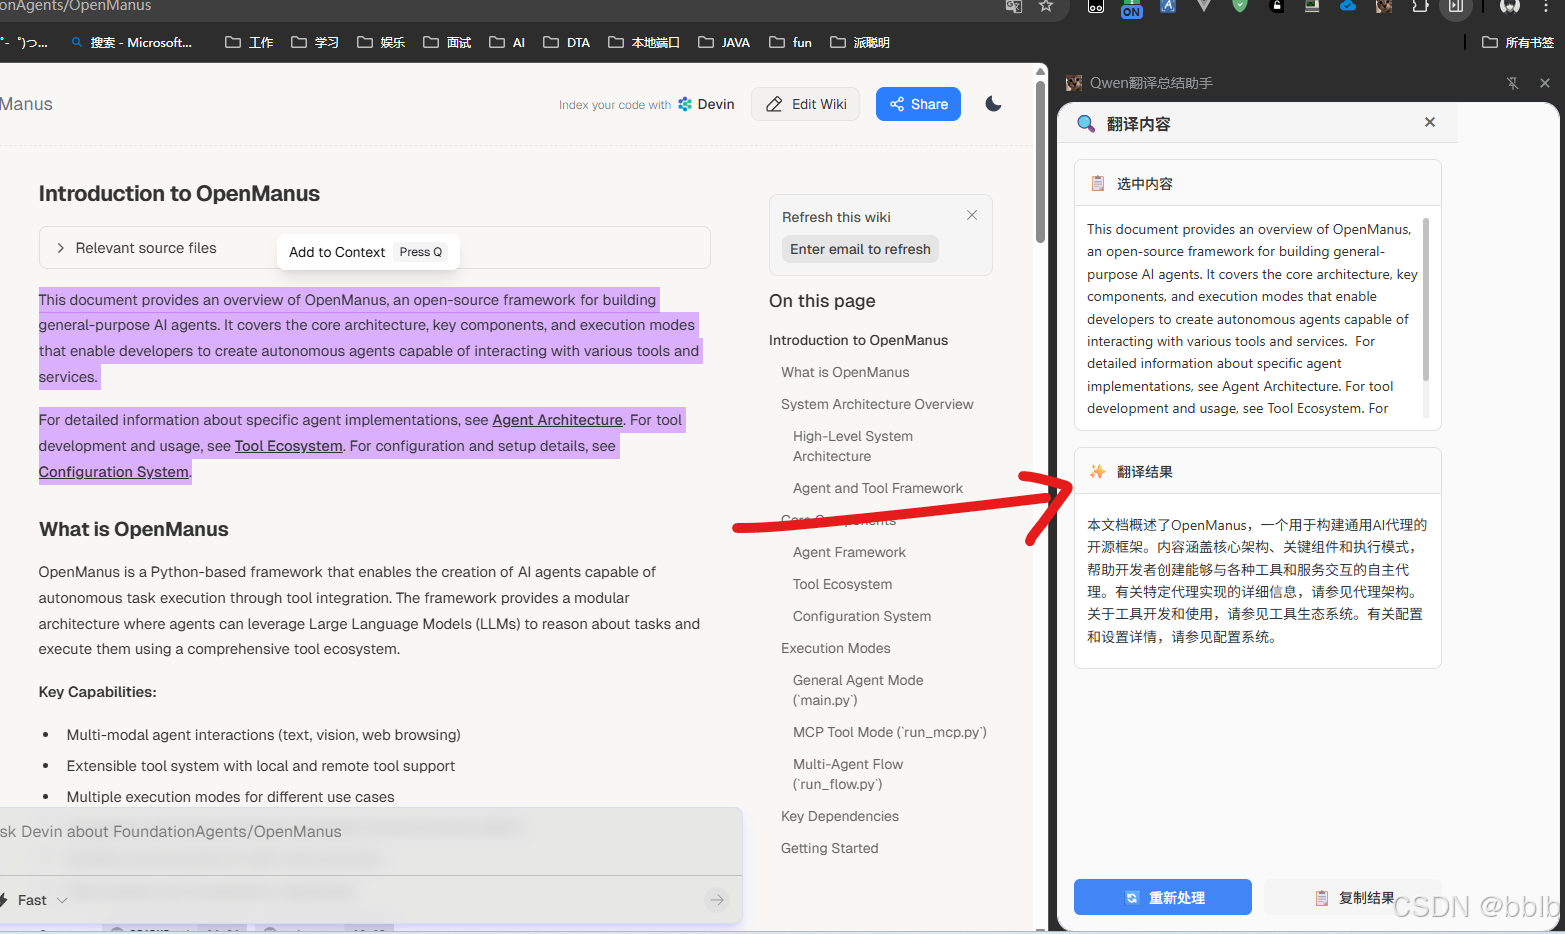
Task: Follow the Tool Ecosystem link in the paragraph
Action: pyautogui.click(x=288, y=446)
